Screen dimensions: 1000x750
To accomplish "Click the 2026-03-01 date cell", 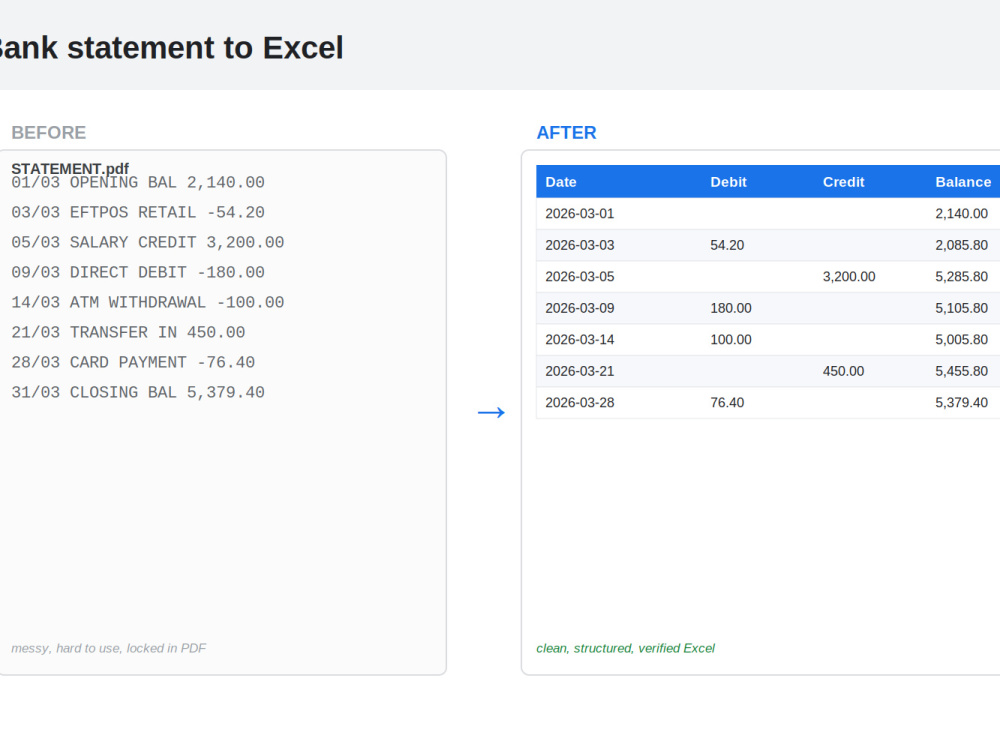I will click(x=619, y=214).
